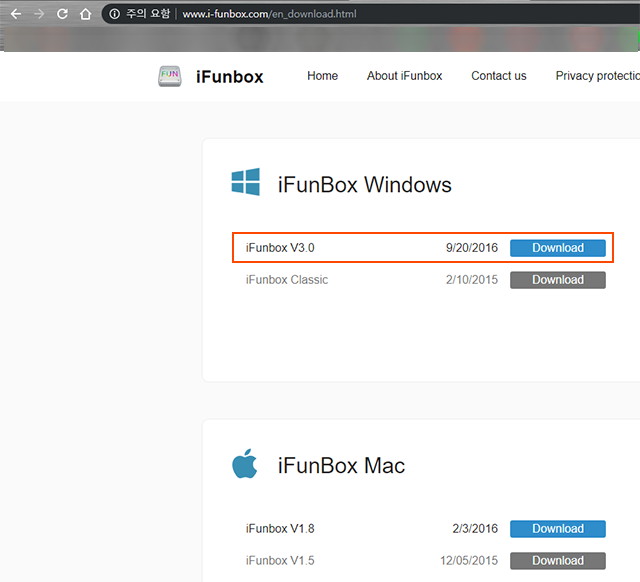This screenshot has height=582, width=640.
Task: Focus the address bar URL
Action: [269, 14]
